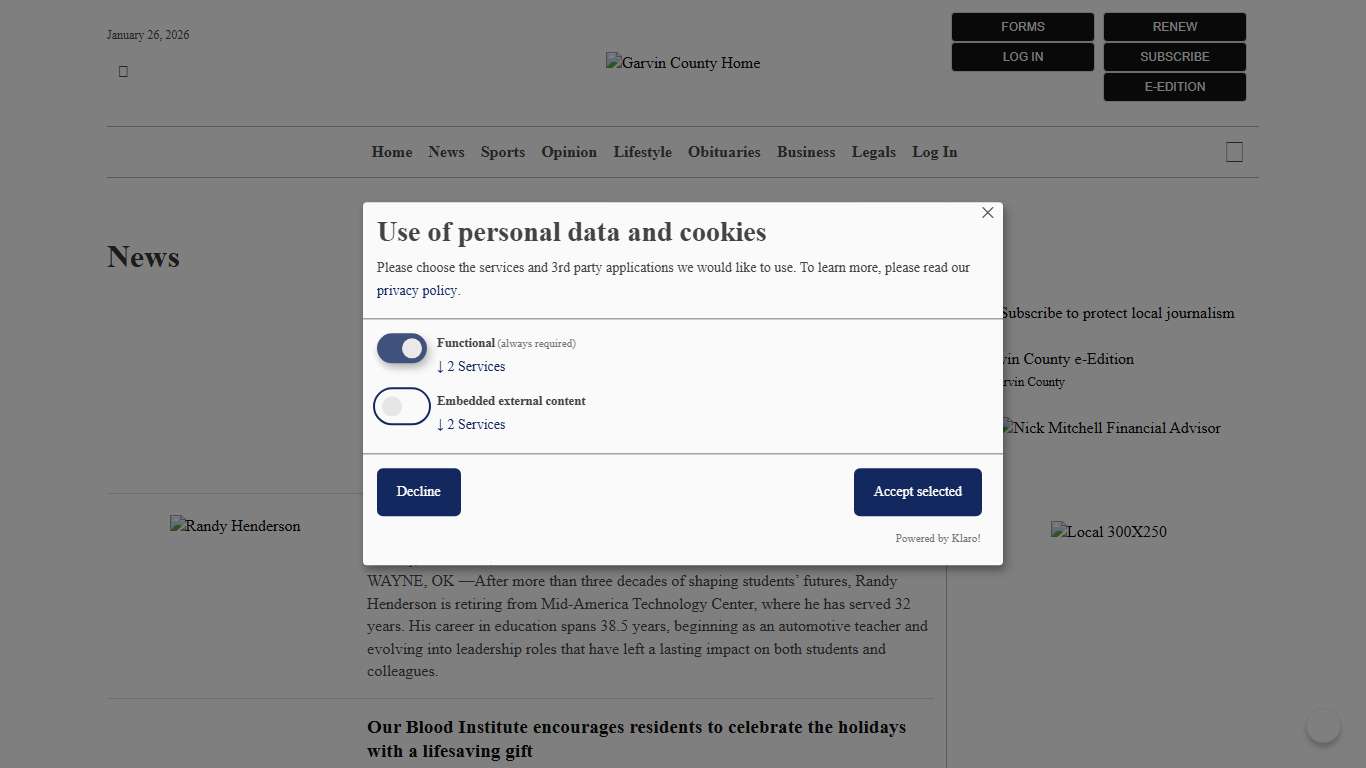Screen dimensions: 1366x768
Task: Follow the Powered by Klaro link
Action: tap(938, 539)
